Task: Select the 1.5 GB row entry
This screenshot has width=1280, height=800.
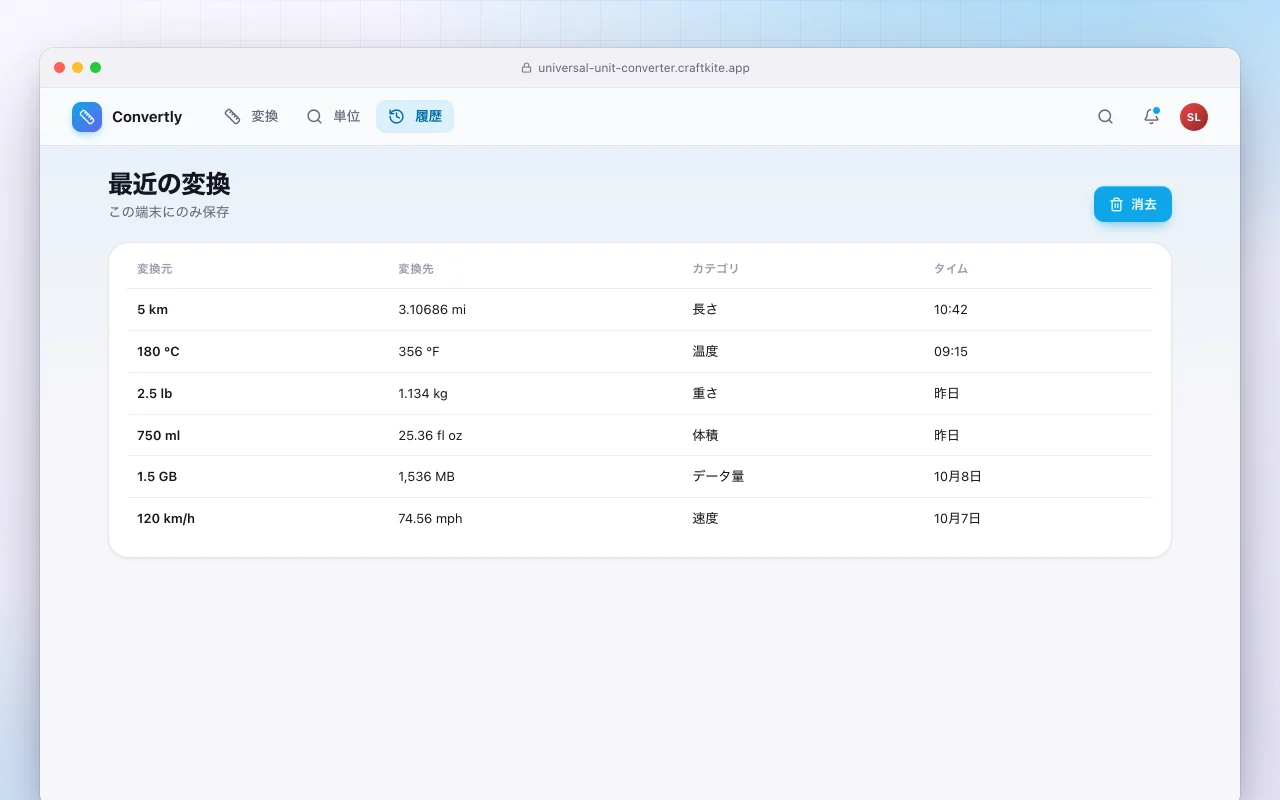Action: coord(640,477)
